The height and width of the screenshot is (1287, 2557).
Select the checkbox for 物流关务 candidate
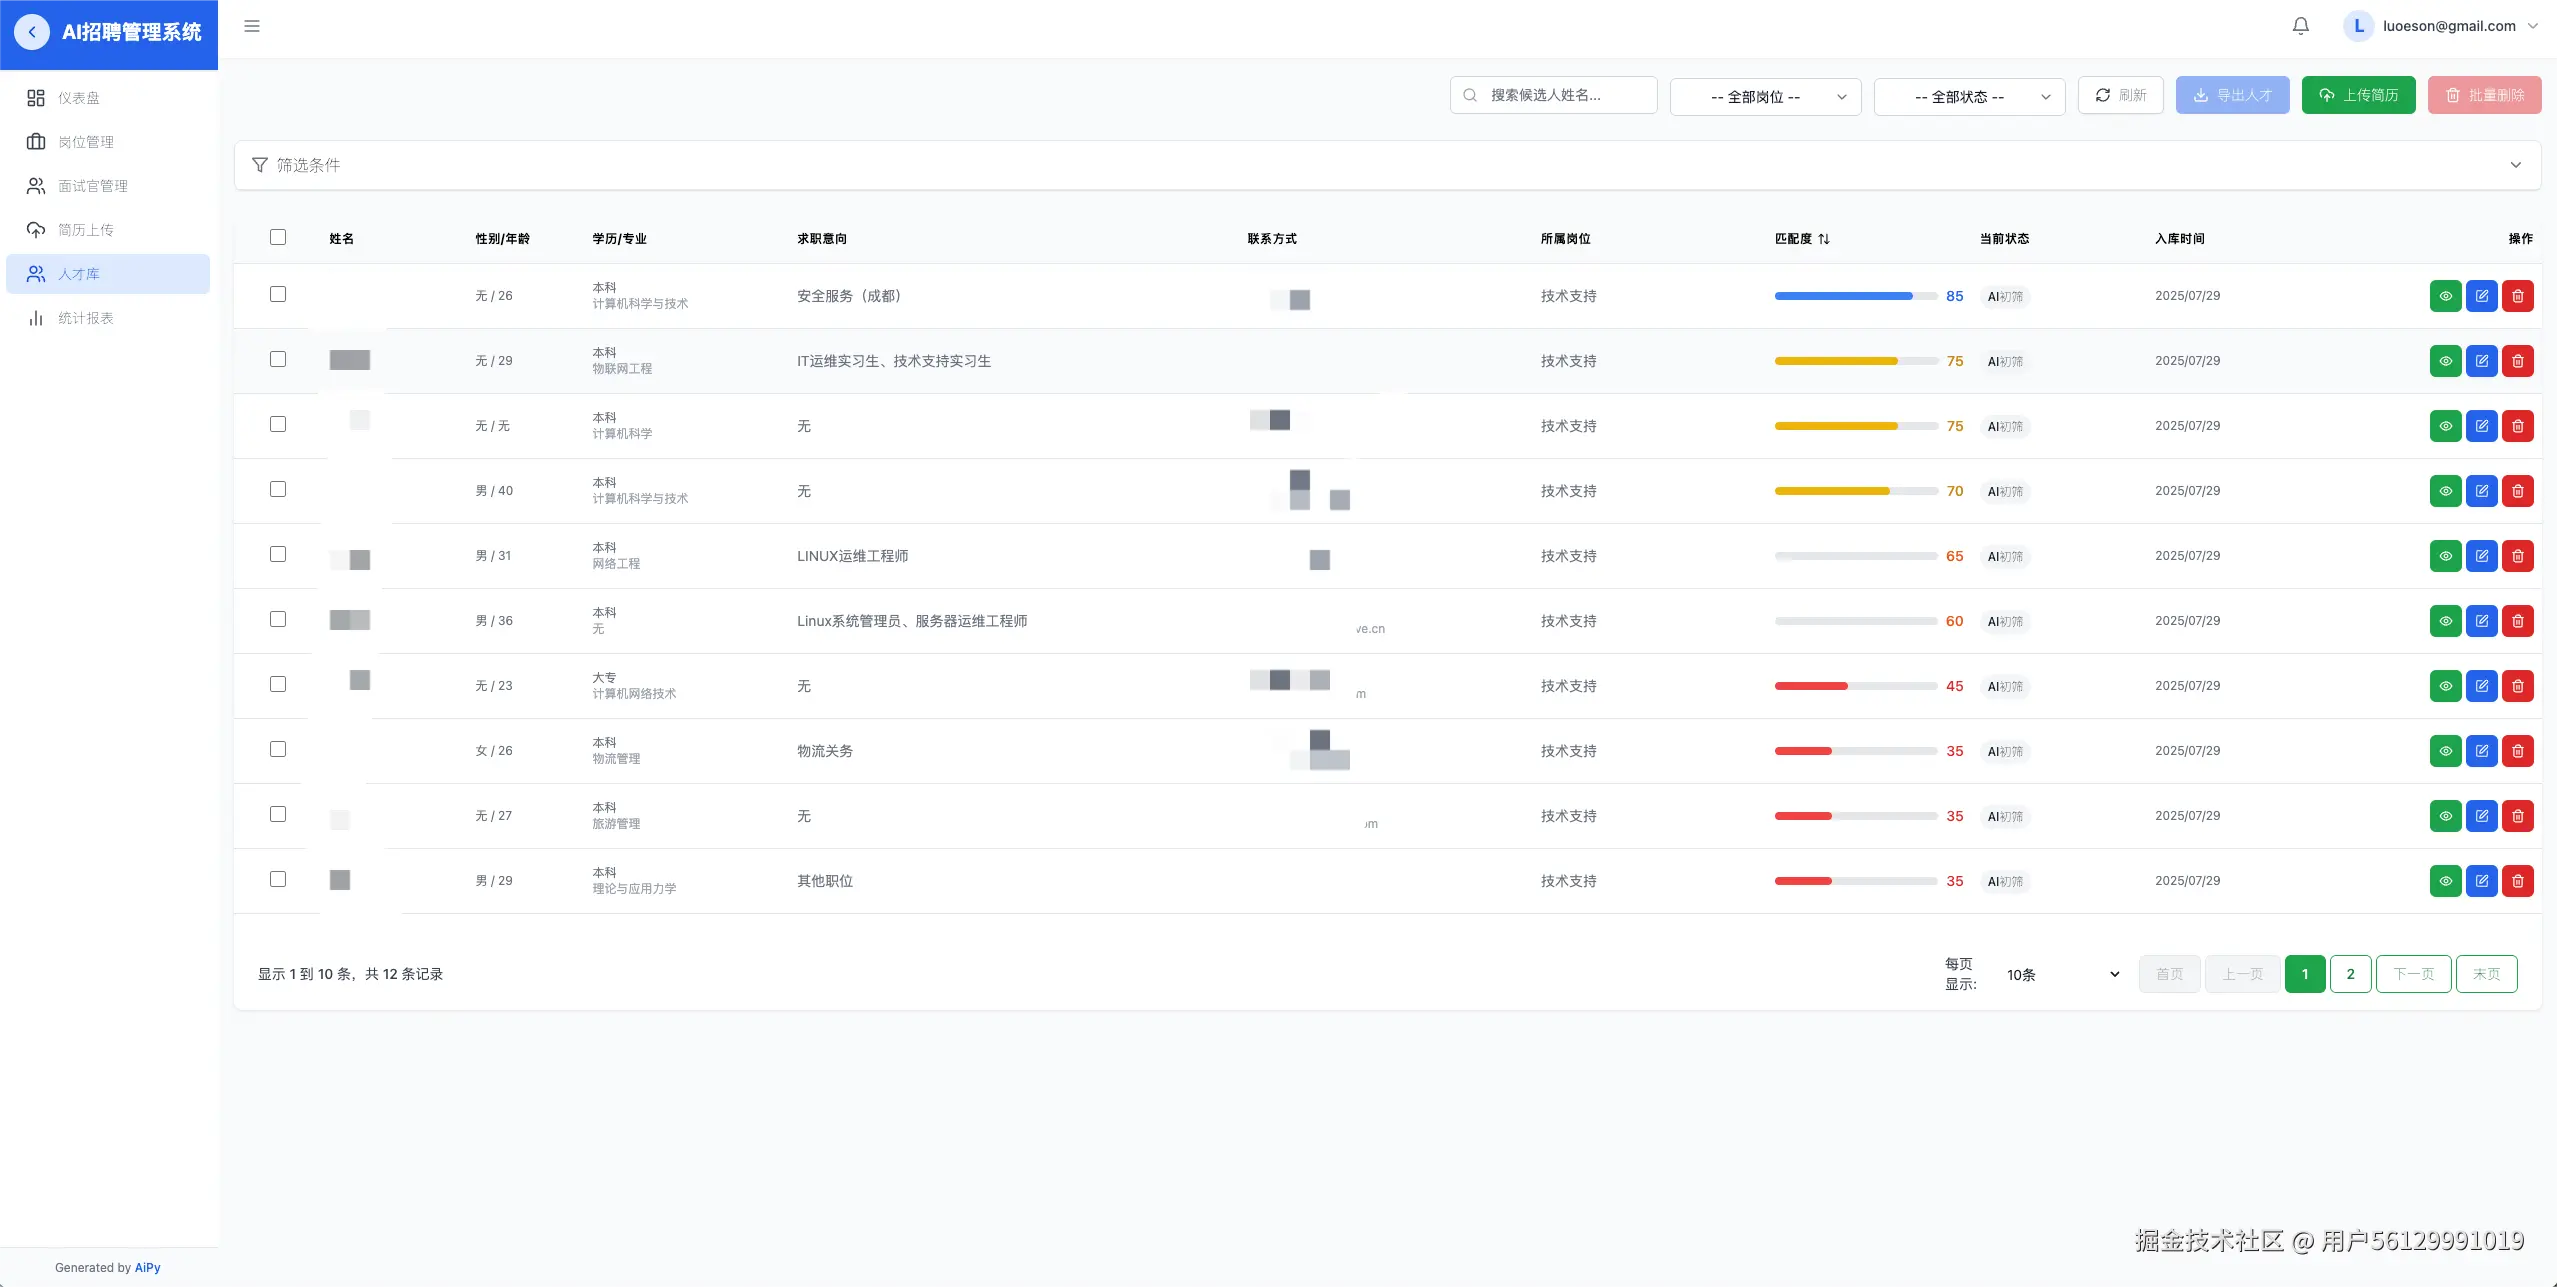tap(278, 749)
